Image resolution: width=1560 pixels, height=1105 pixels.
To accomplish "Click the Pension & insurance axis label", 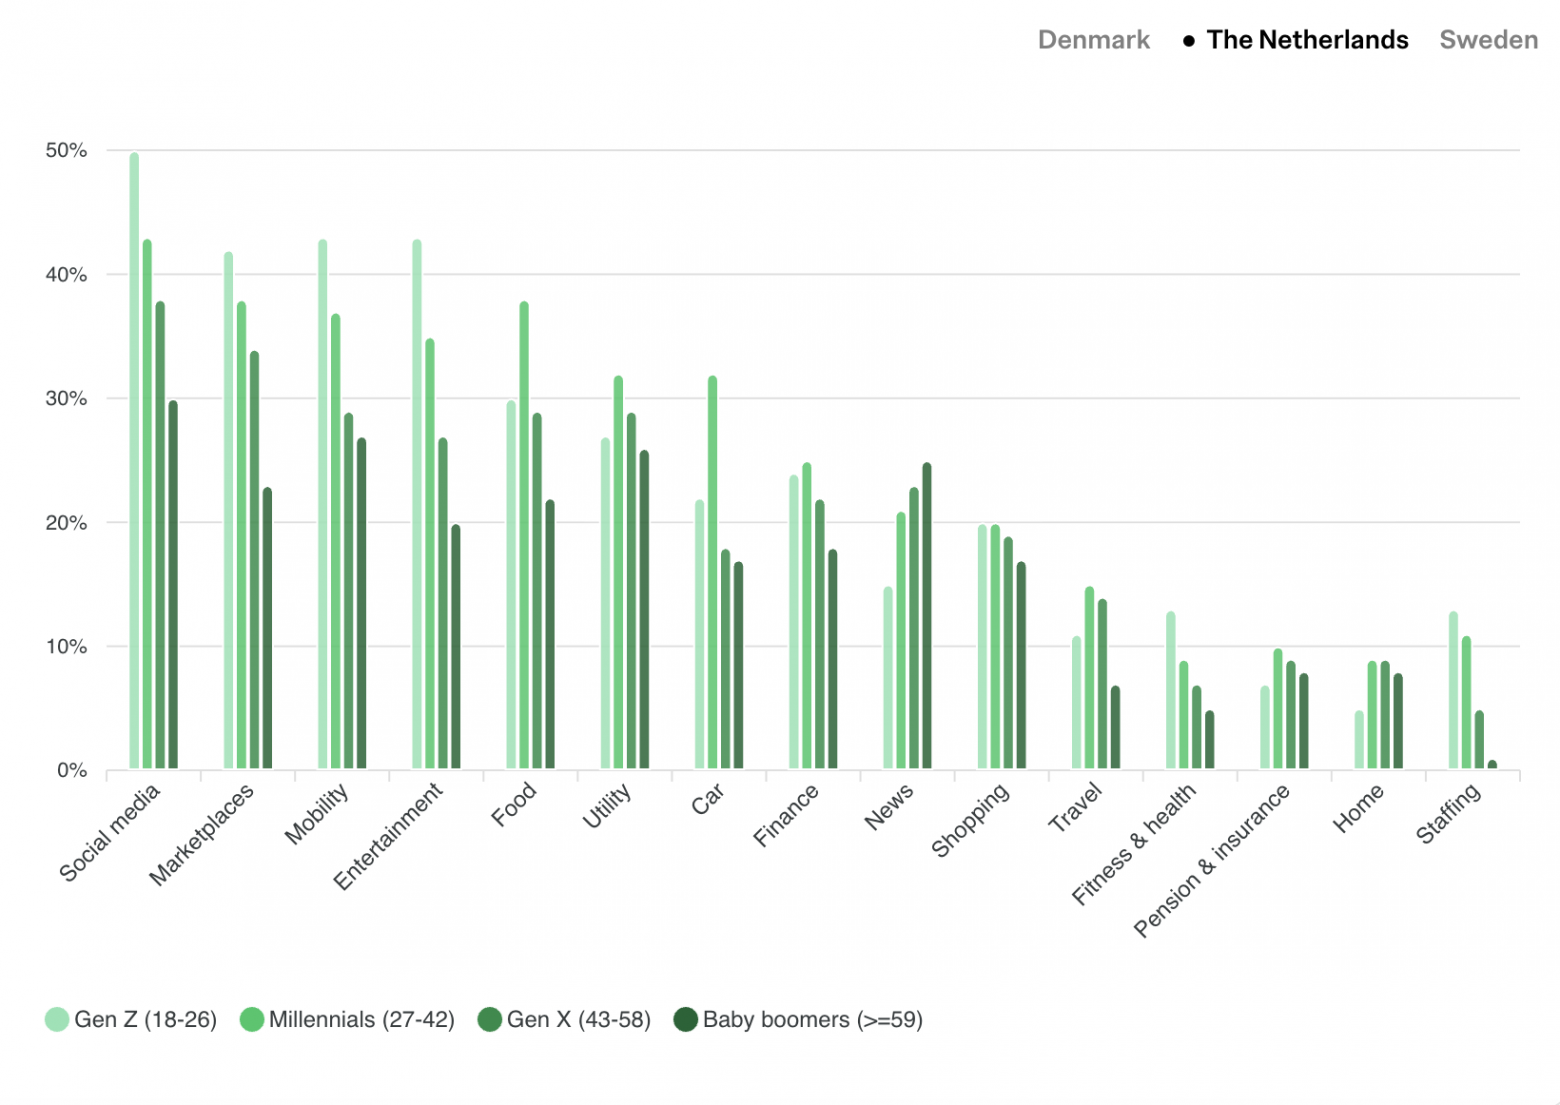I will pyautogui.click(x=1212, y=861).
